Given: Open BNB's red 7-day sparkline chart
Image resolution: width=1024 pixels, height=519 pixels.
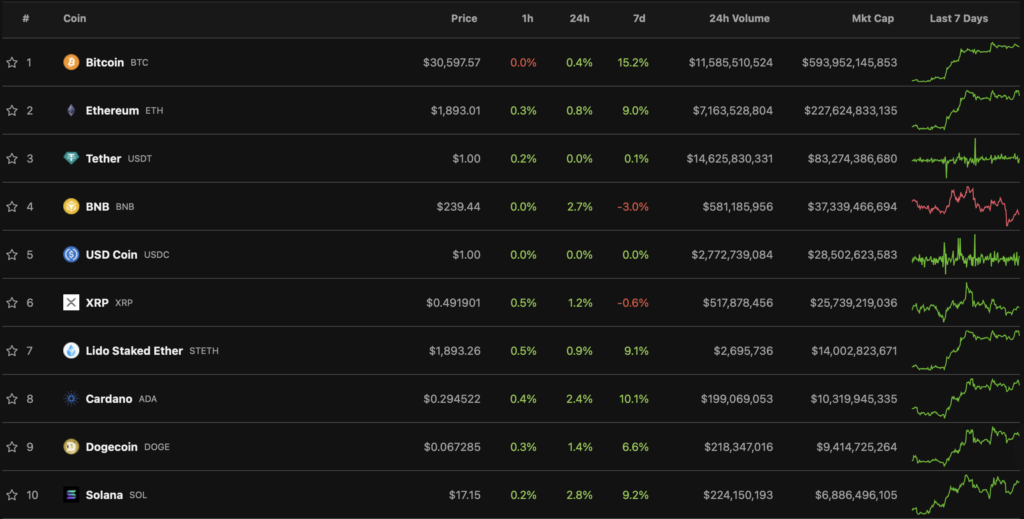Looking at the screenshot, I should tap(965, 206).
